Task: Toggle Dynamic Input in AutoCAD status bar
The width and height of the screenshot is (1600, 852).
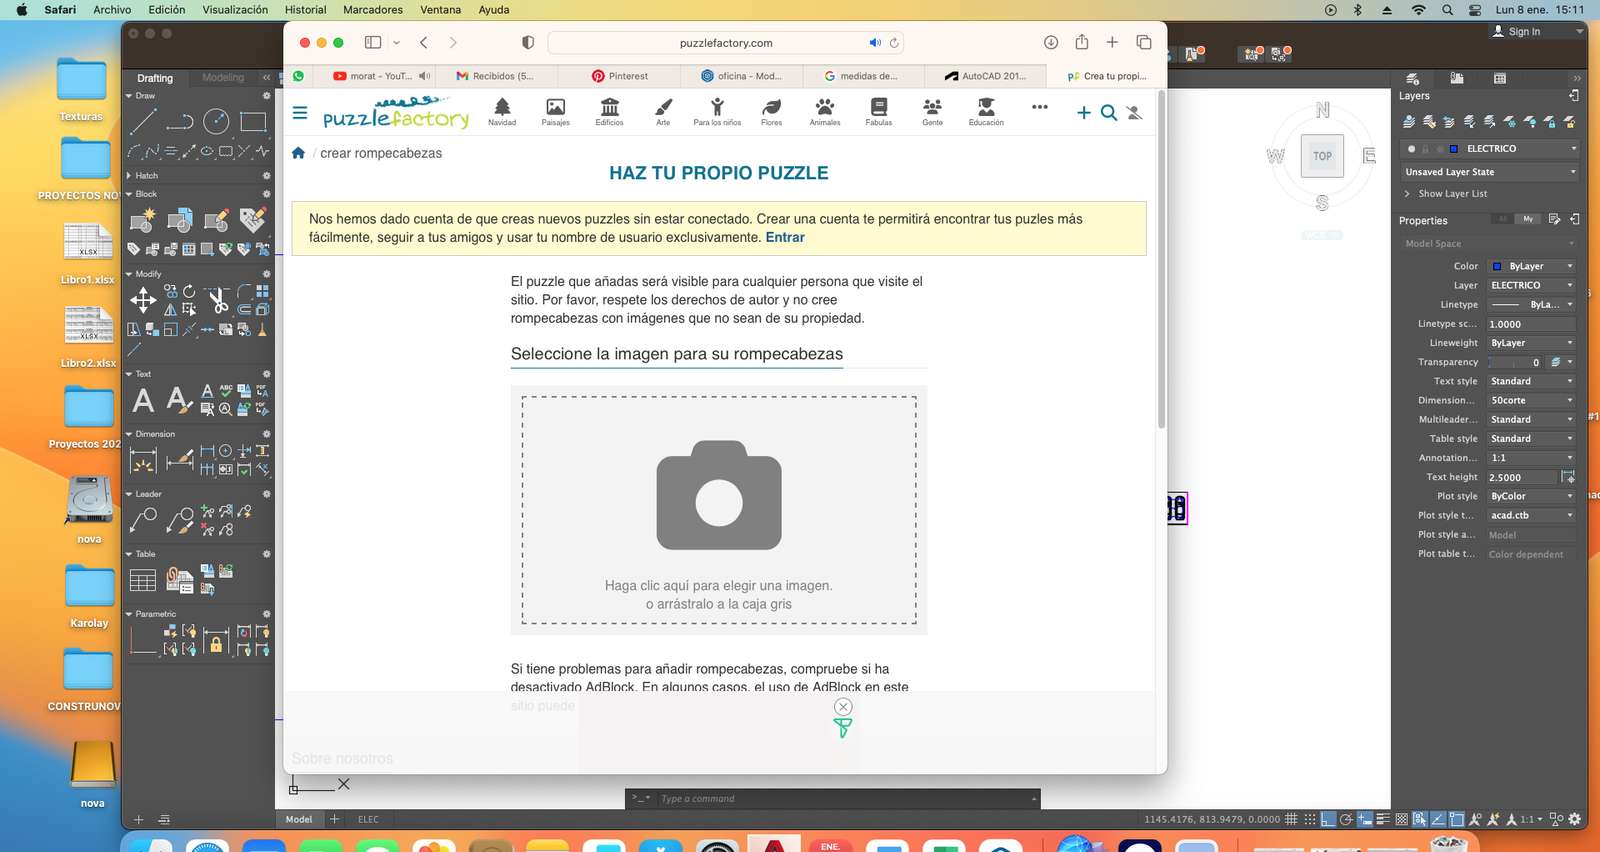Action: 1365,819
